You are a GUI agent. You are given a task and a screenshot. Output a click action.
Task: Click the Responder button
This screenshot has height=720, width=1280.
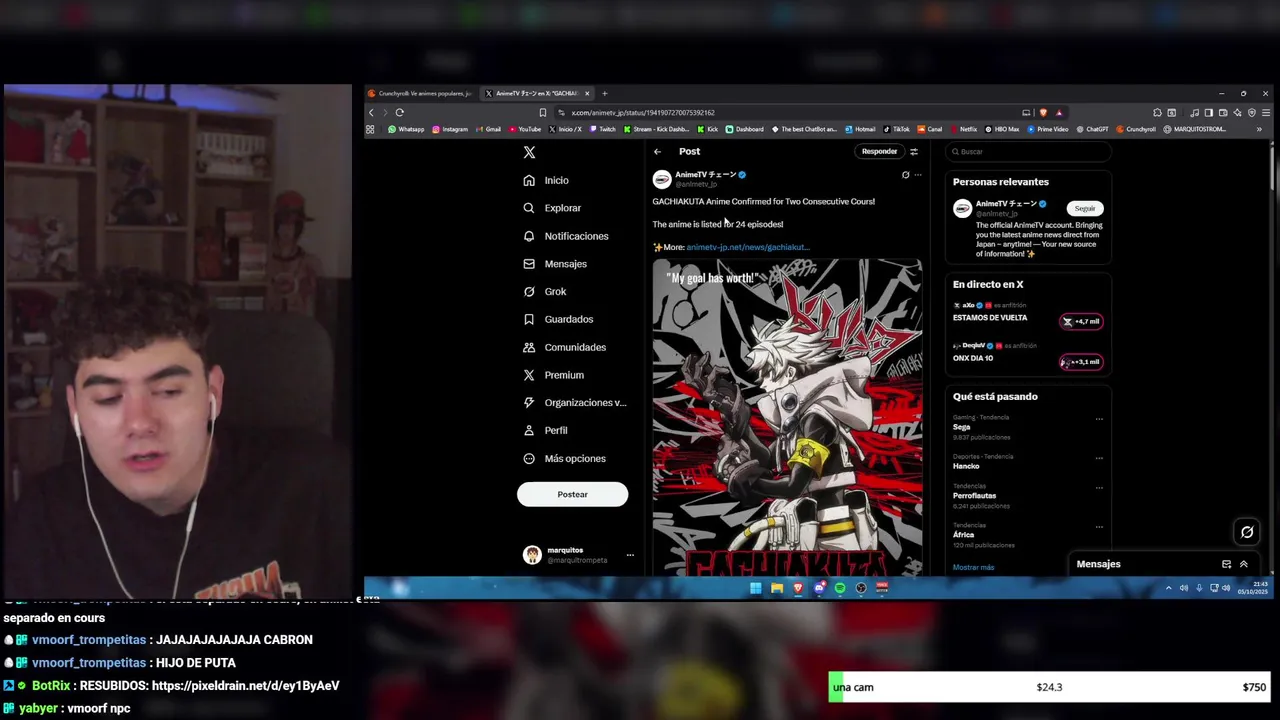[x=879, y=151]
